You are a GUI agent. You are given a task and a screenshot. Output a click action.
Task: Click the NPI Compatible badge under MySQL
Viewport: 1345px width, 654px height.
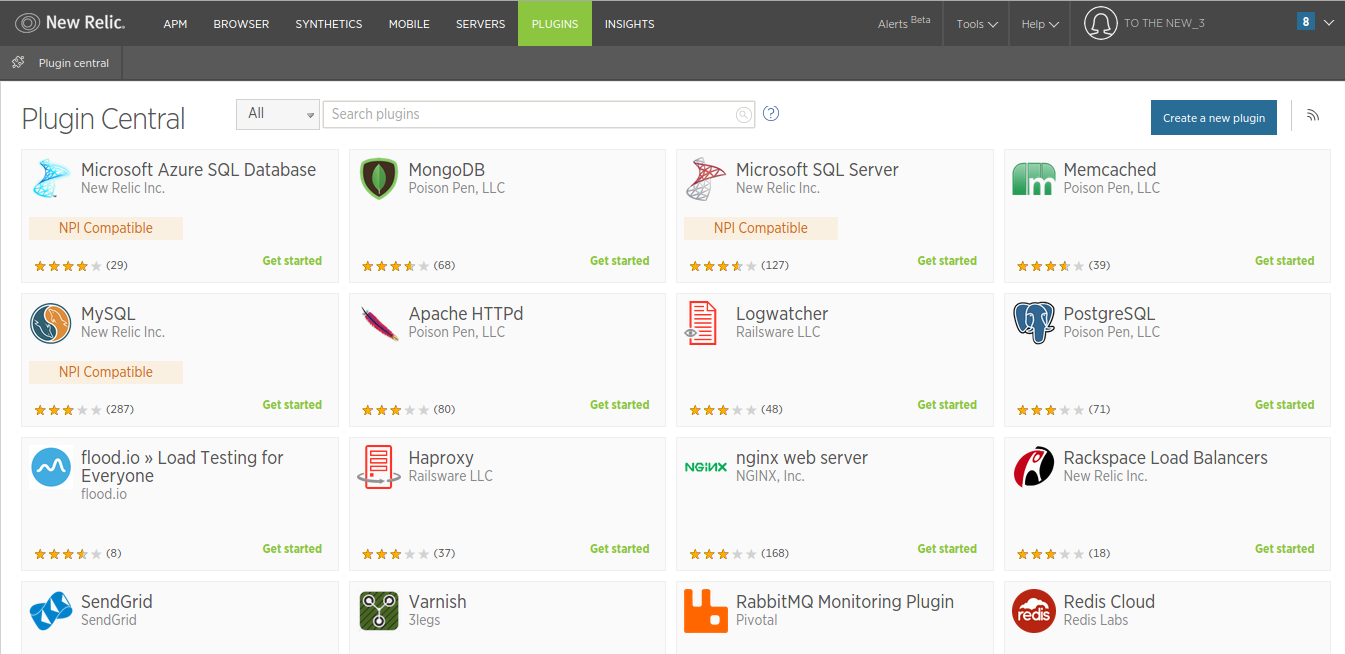(x=106, y=372)
